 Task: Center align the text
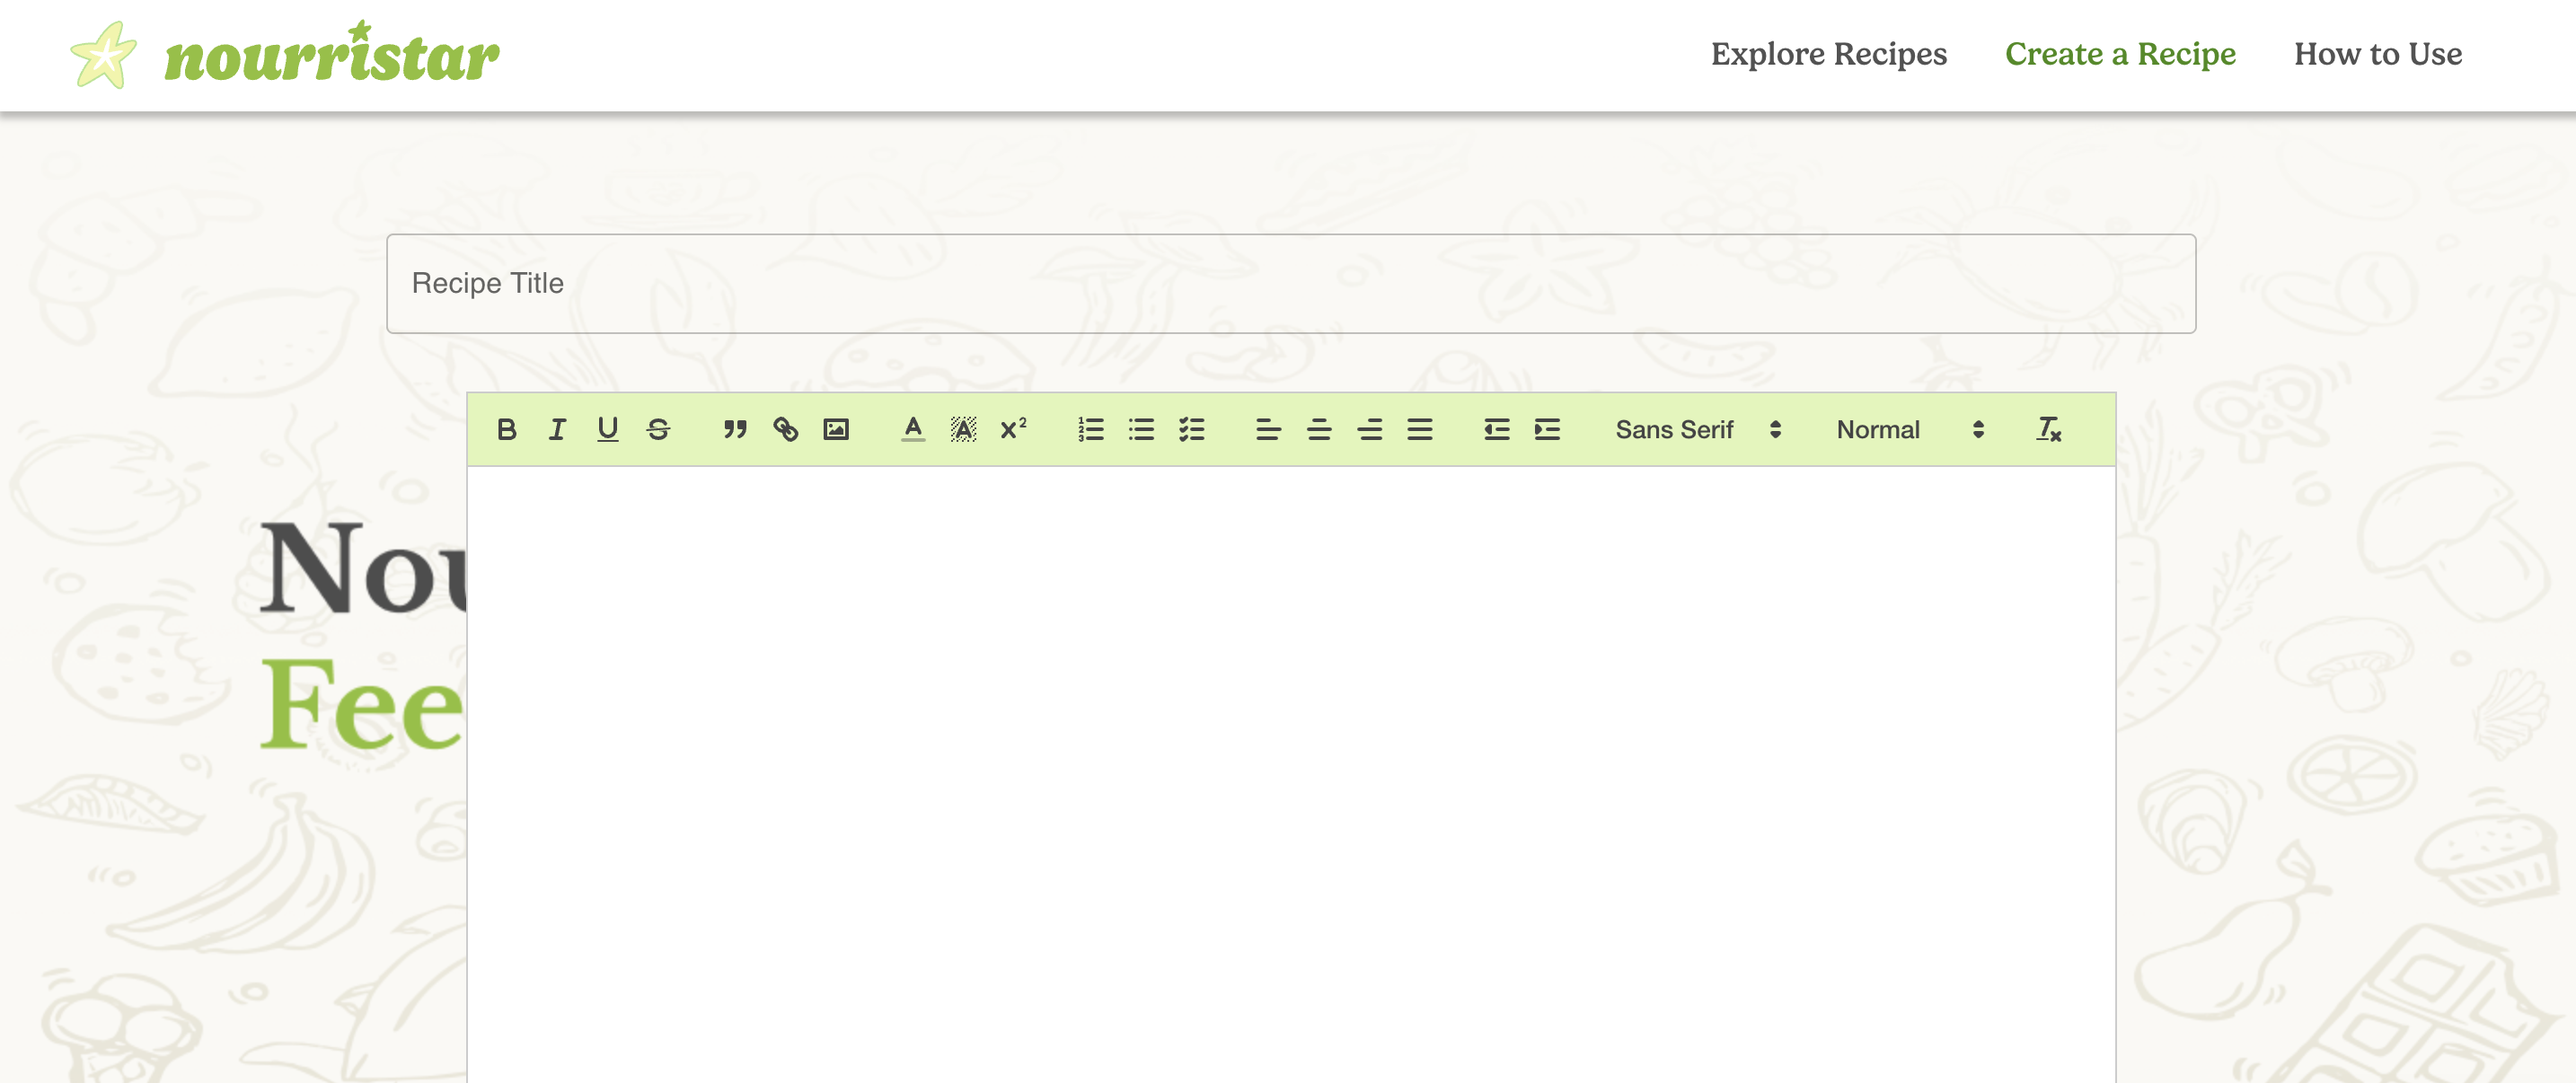tap(1319, 430)
